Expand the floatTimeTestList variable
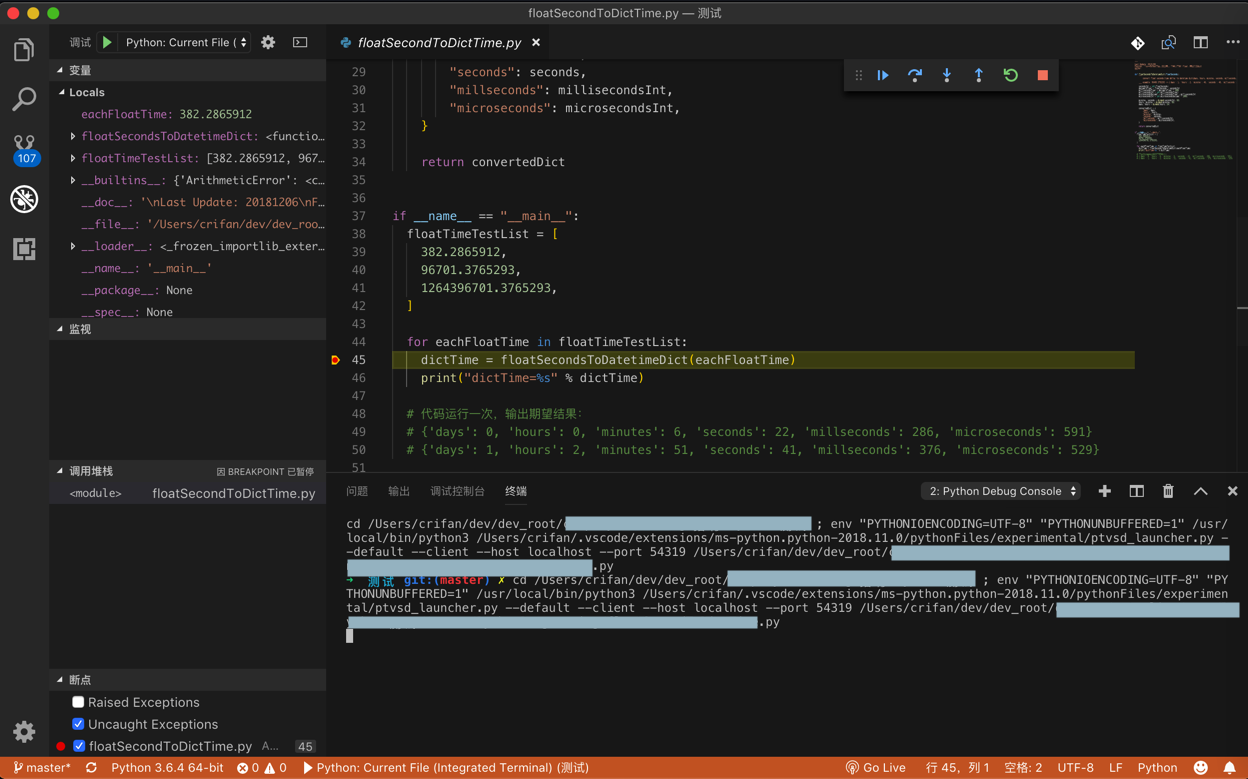The image size is (1248, 779). pos(73,158)
